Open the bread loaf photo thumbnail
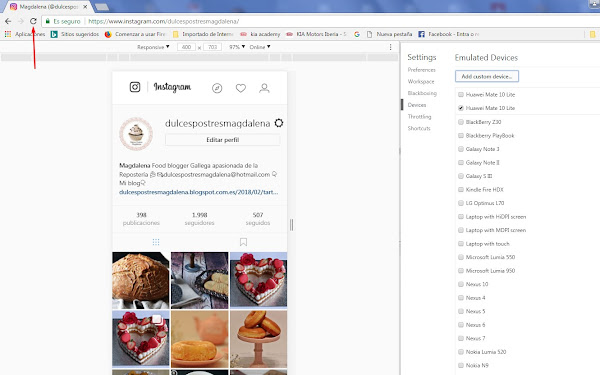 (x=141, y=280)
